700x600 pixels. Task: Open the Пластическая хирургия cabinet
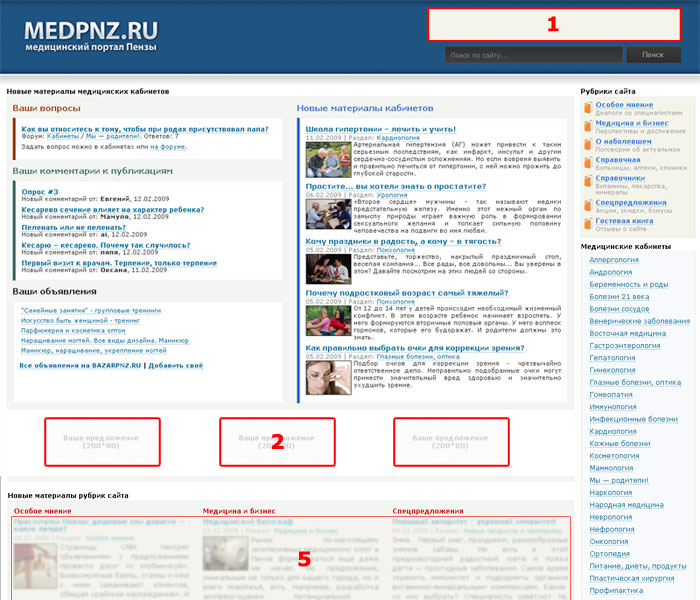632,579
